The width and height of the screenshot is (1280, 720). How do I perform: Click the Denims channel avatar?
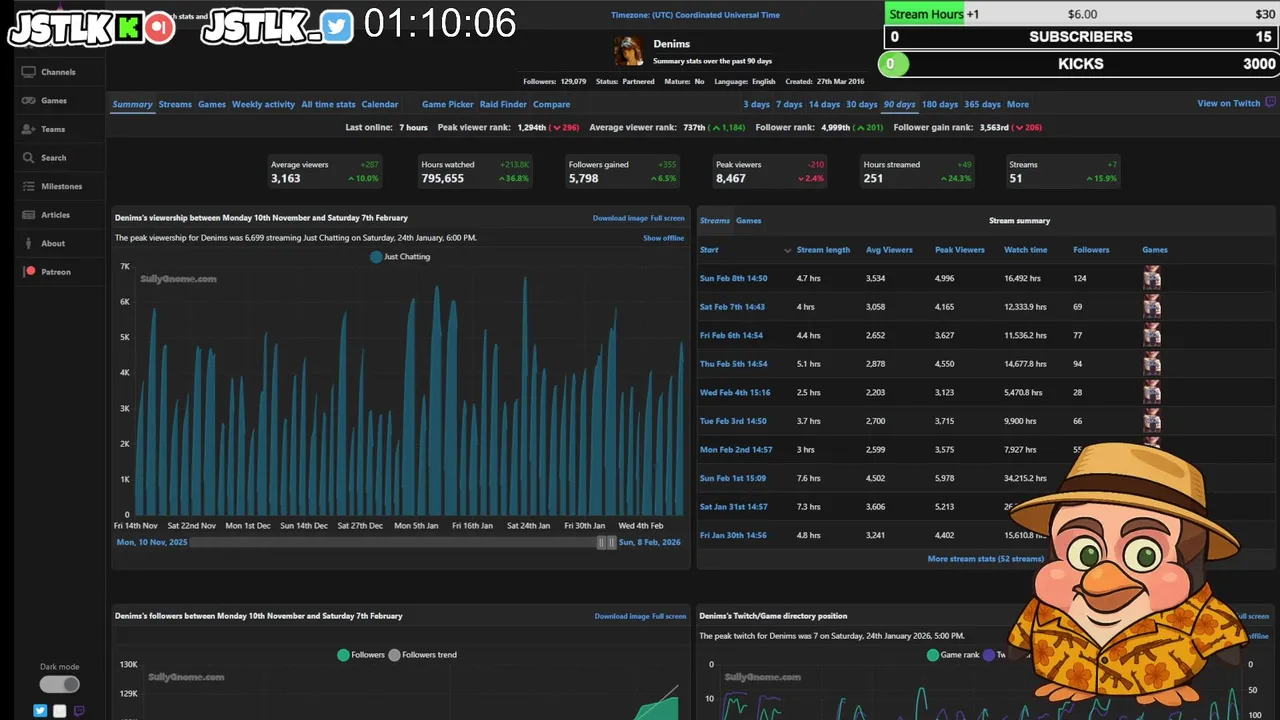pyautogui.click(x=629, y=51)
